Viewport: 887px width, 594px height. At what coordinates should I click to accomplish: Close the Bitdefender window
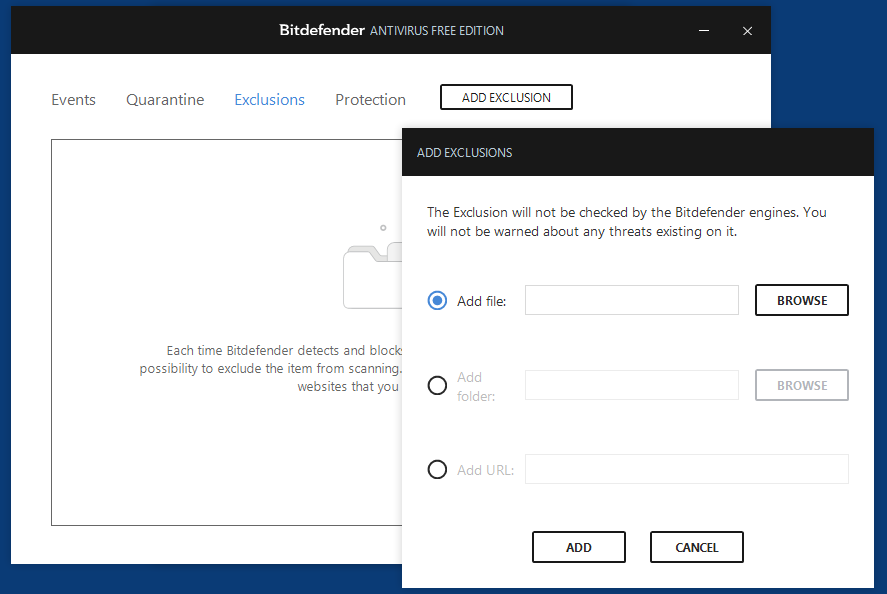coord(747,31)
